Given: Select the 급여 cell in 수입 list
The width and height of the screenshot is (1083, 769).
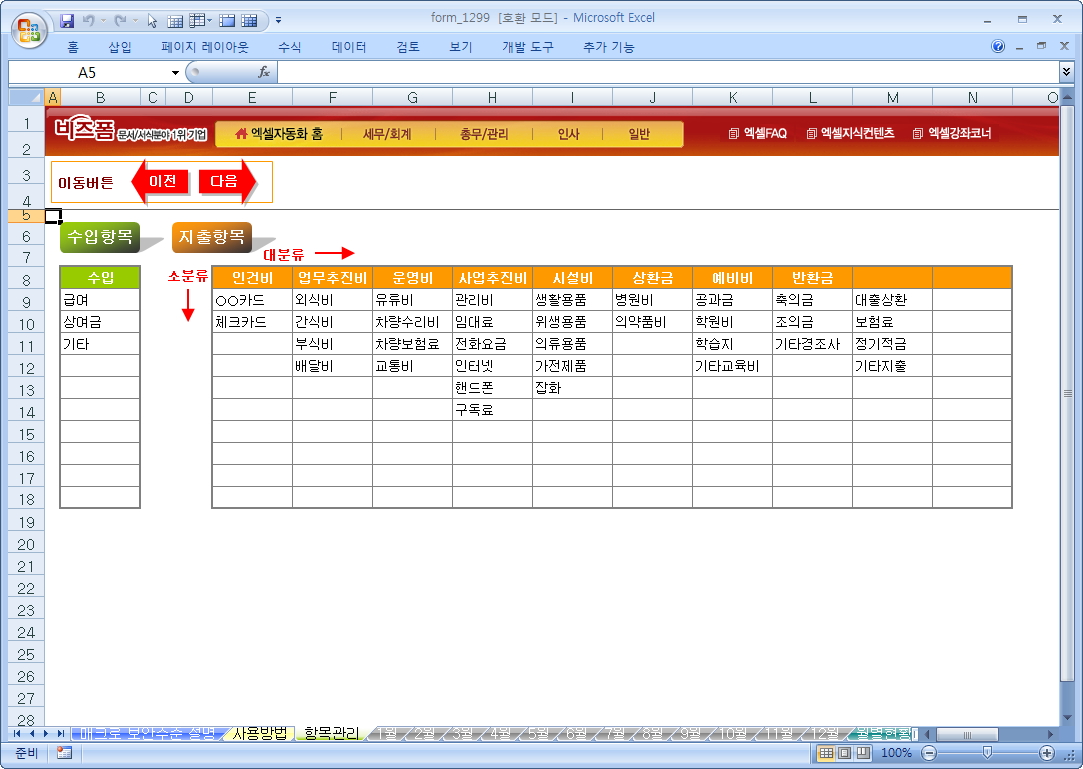Looking at the screenshot, I should pyautogui.click(x=99, y=299).
